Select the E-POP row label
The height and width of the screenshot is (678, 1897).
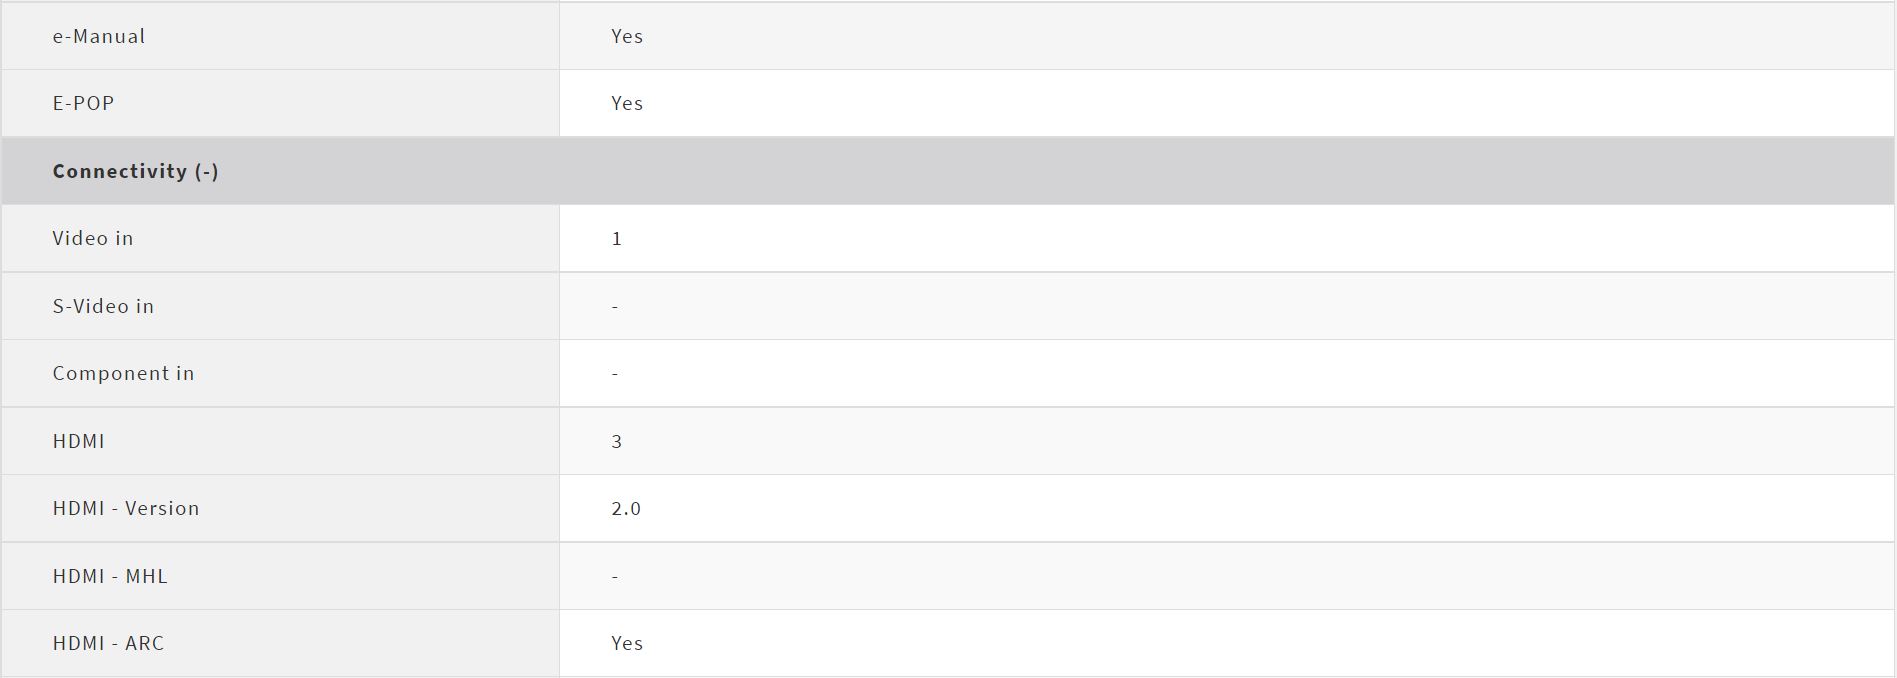click(84, 103)
